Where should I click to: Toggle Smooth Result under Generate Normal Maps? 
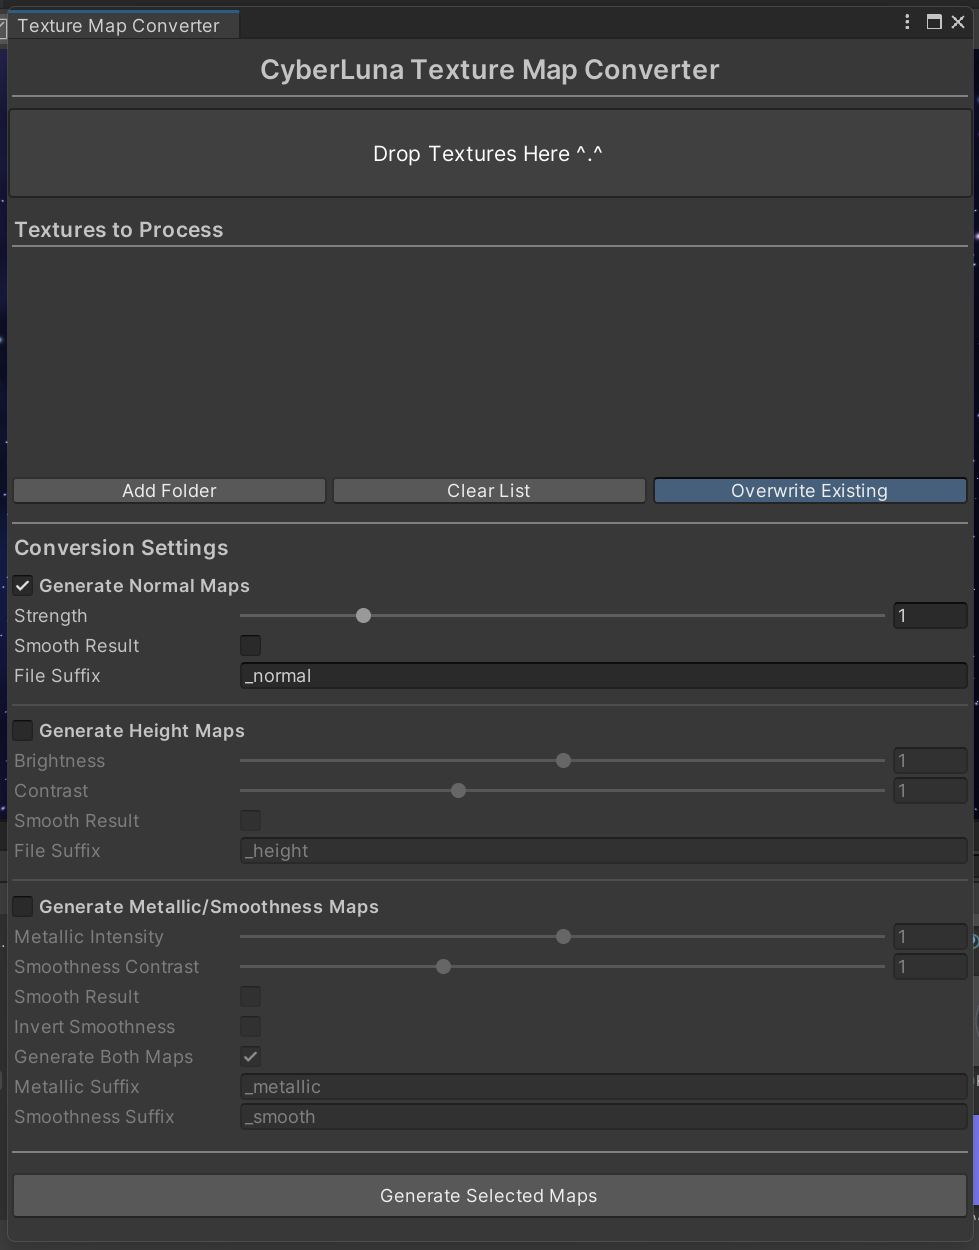[x=250, y=645]
